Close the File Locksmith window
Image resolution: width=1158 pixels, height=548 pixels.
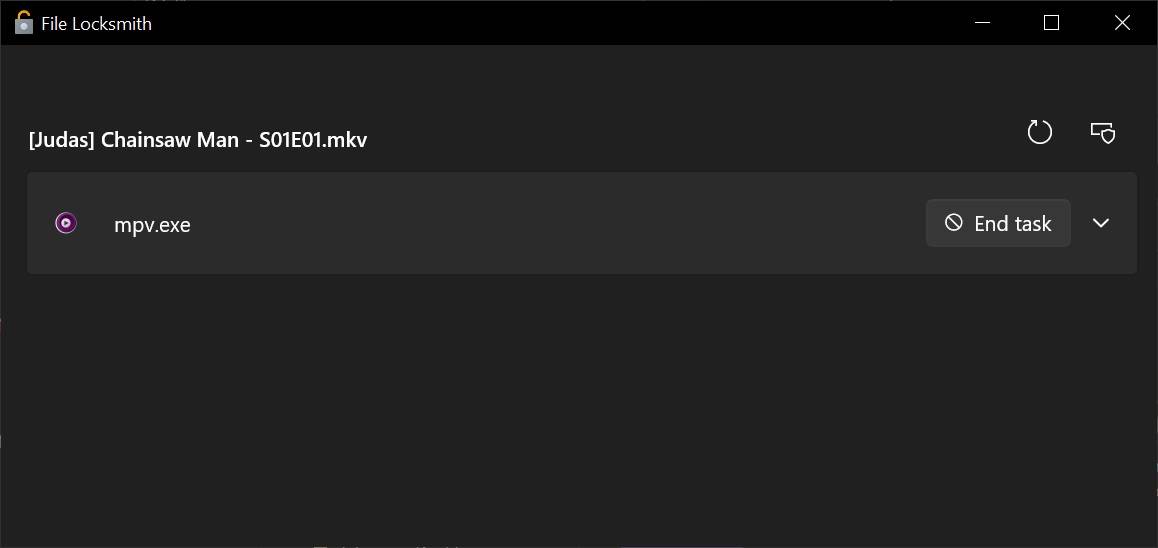[1122, 23]
